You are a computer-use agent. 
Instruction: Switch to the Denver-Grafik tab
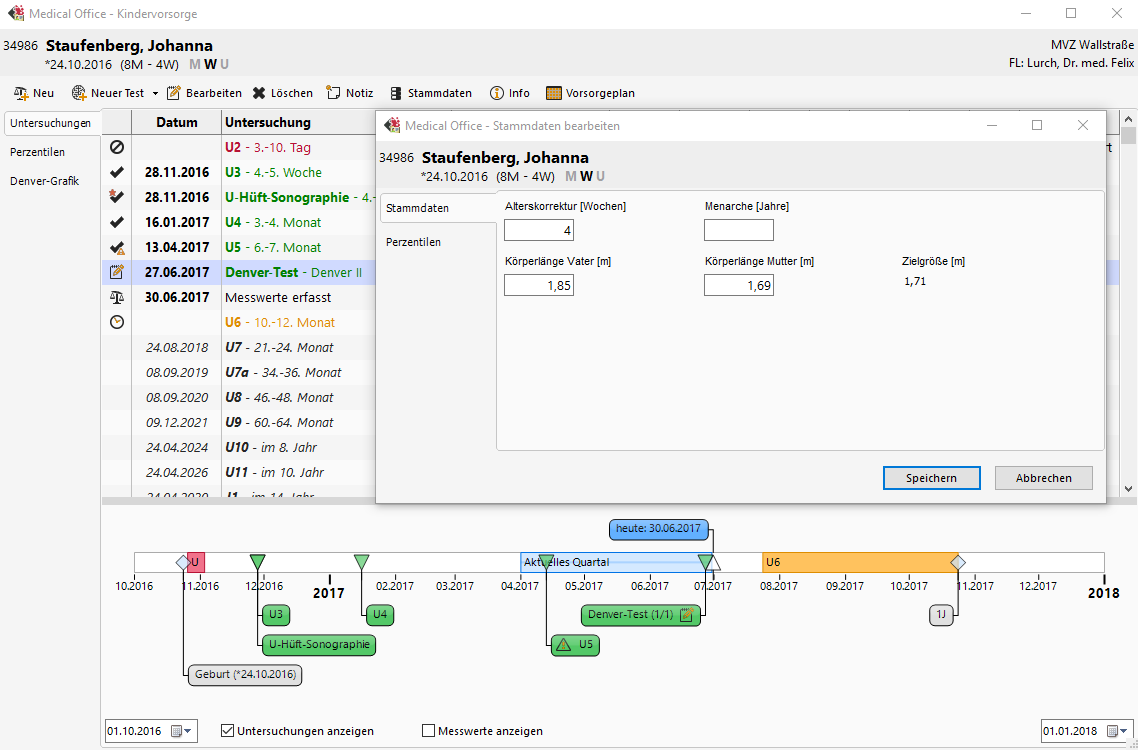[44, 181]
